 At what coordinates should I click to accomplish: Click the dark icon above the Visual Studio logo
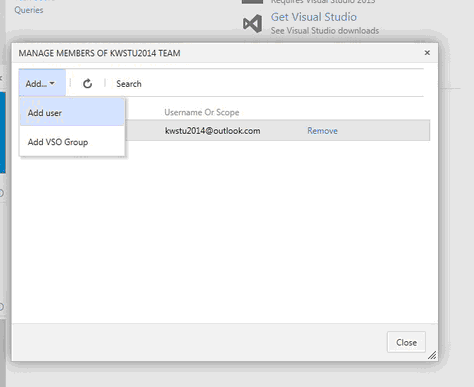(x=252, y=2)
